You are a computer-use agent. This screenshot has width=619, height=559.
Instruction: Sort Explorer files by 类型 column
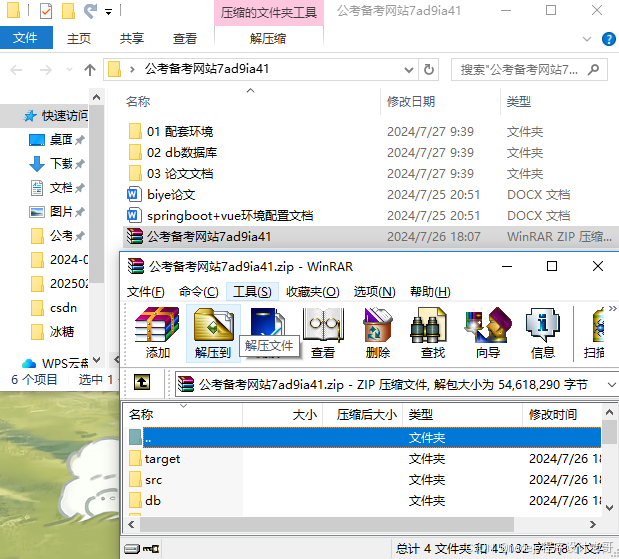pos(519,102)
